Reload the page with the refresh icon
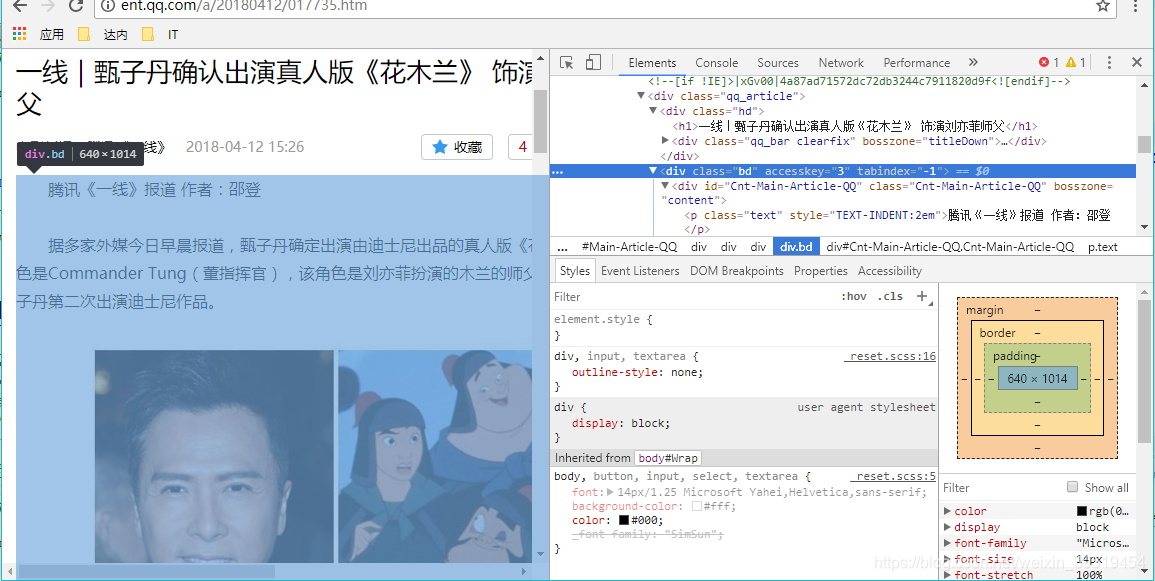1155x581 pixels. click(x=76, y=6)
